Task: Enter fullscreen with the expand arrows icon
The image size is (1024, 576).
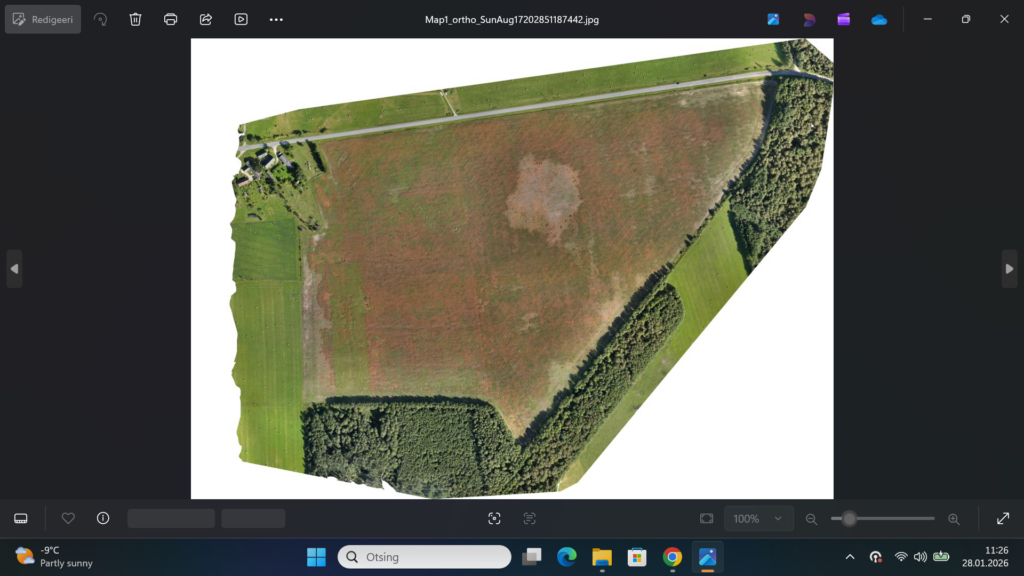Action: (x=1003, y=518)
